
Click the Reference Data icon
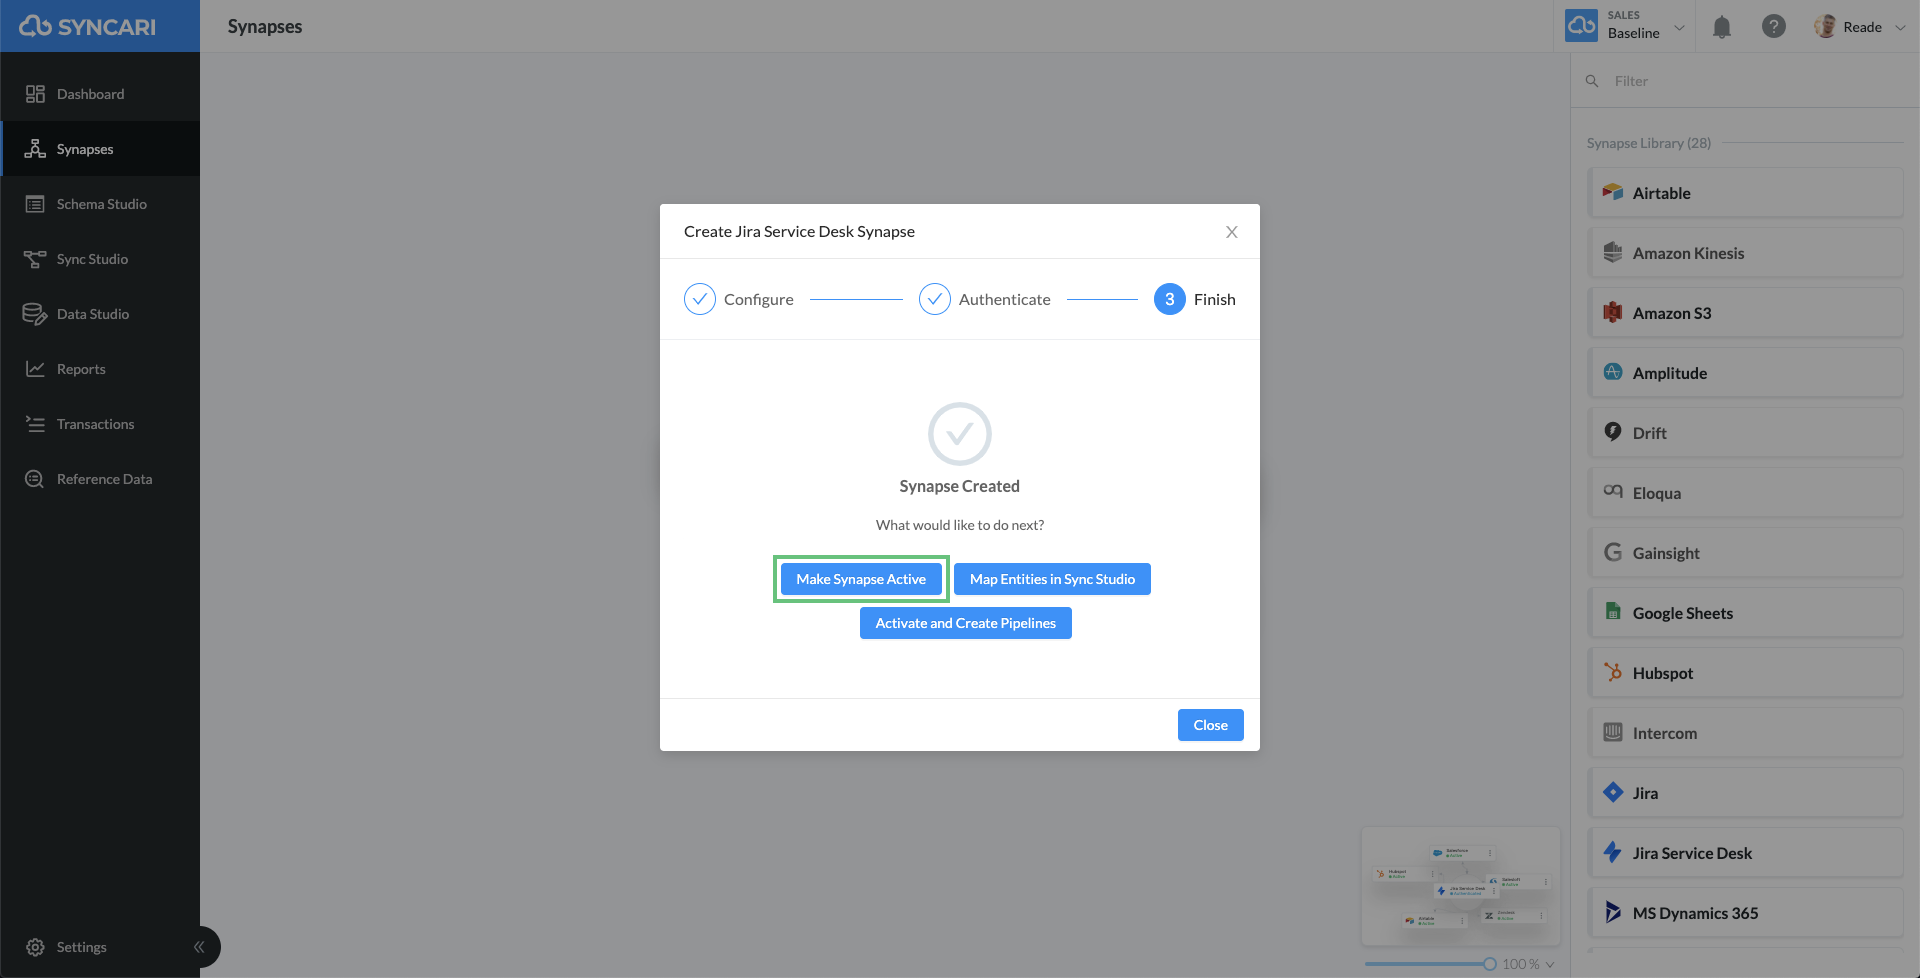[x=35, y=479]
